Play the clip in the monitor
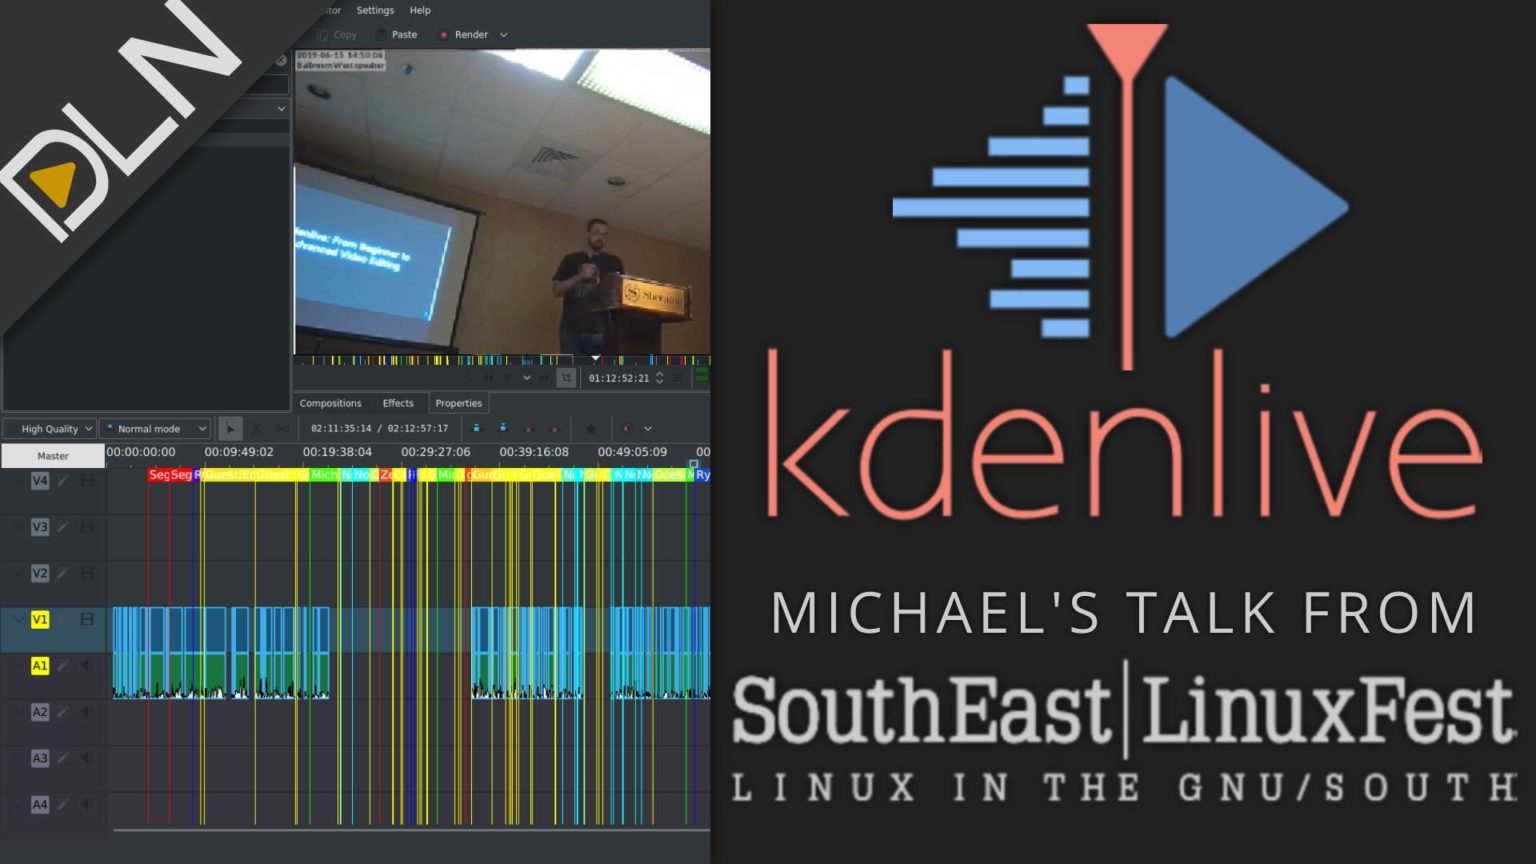 click(508, 378)
